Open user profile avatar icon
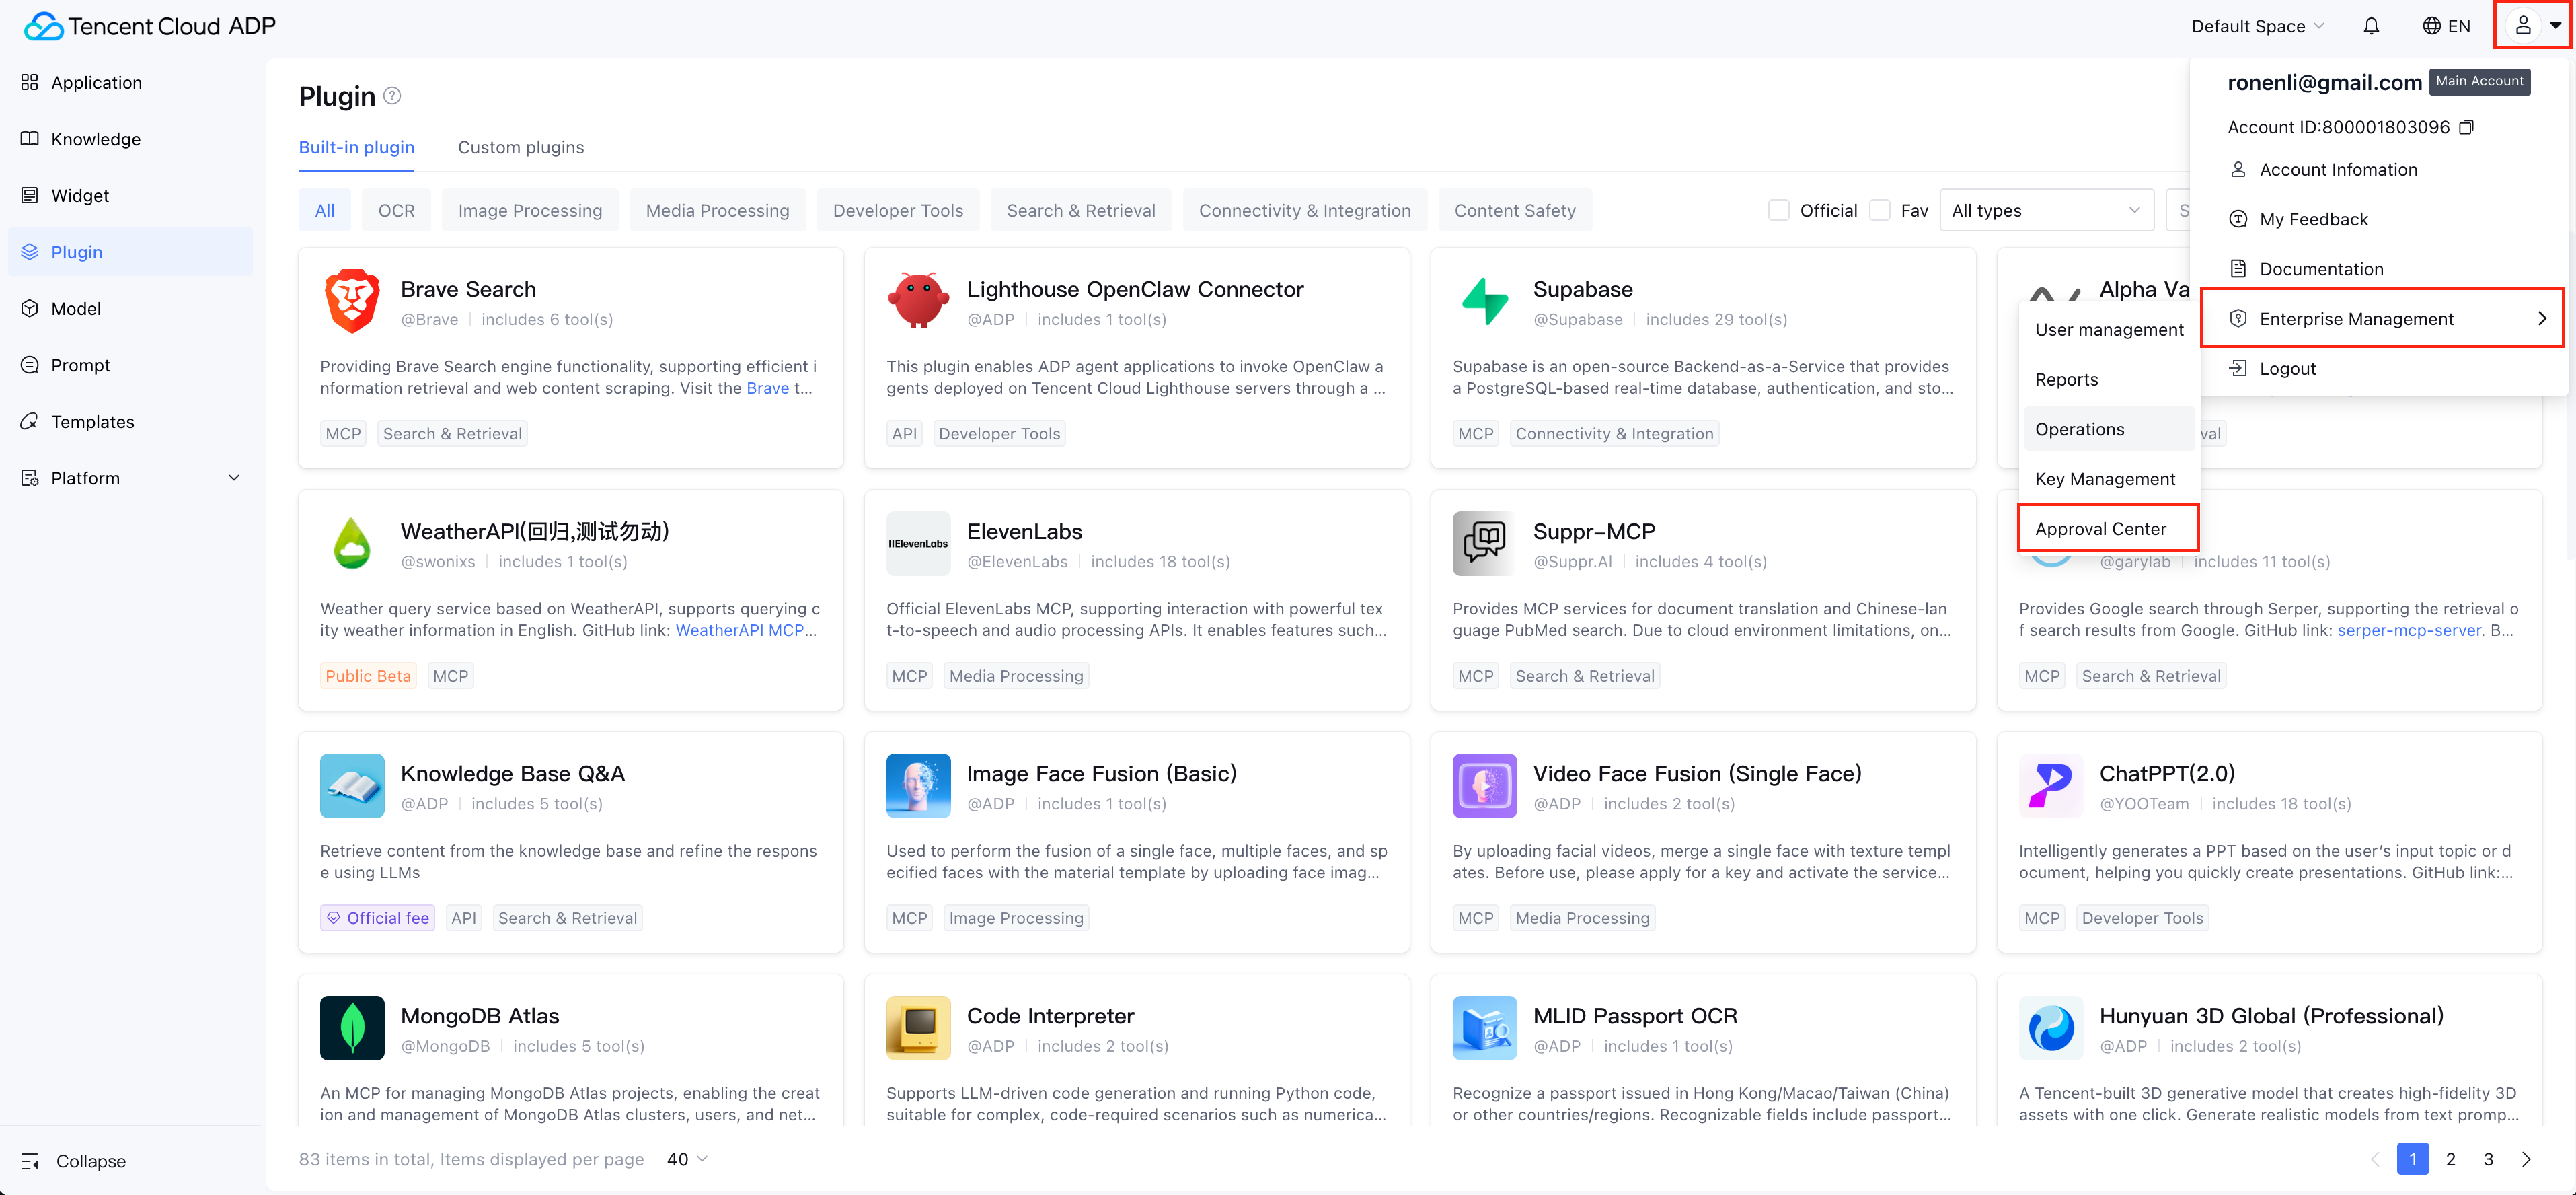The height and width of the screenshot is (1195, 2576). click(x=2522, y=26)
